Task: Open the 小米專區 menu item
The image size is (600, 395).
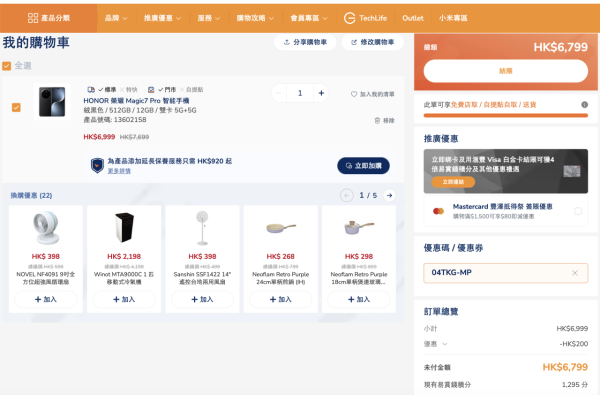Action: click(x=453, y=18)
